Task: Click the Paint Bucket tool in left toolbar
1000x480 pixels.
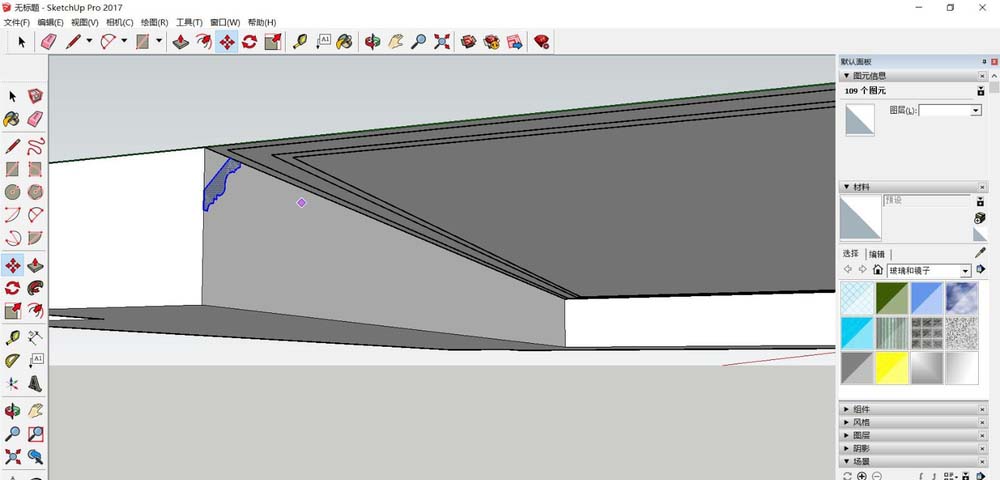Action: 12,119
